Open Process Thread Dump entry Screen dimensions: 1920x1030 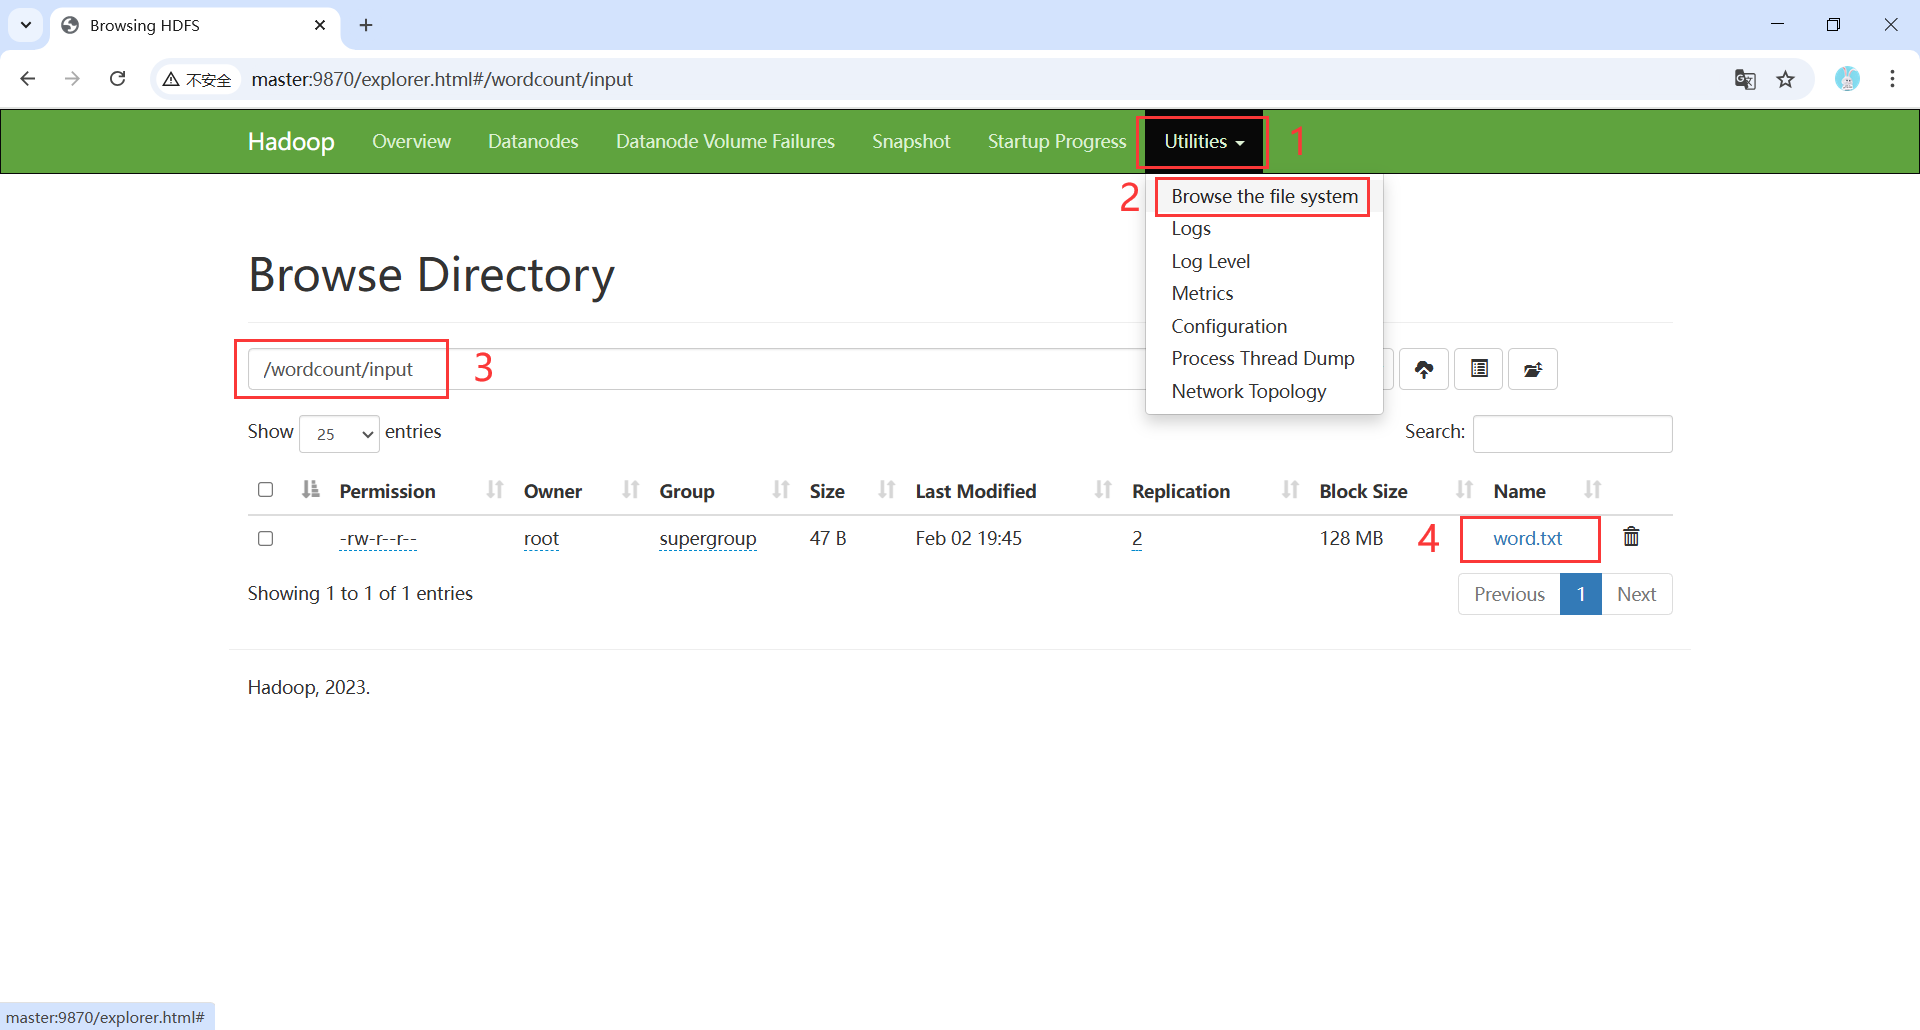pos(1262,359)
